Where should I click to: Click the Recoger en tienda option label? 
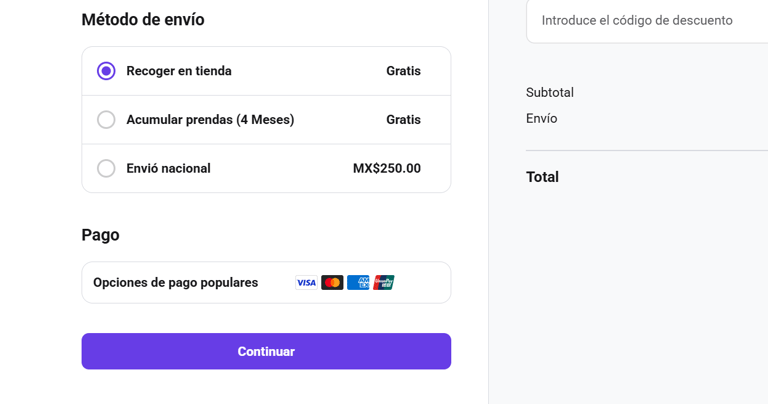[179, 71]
